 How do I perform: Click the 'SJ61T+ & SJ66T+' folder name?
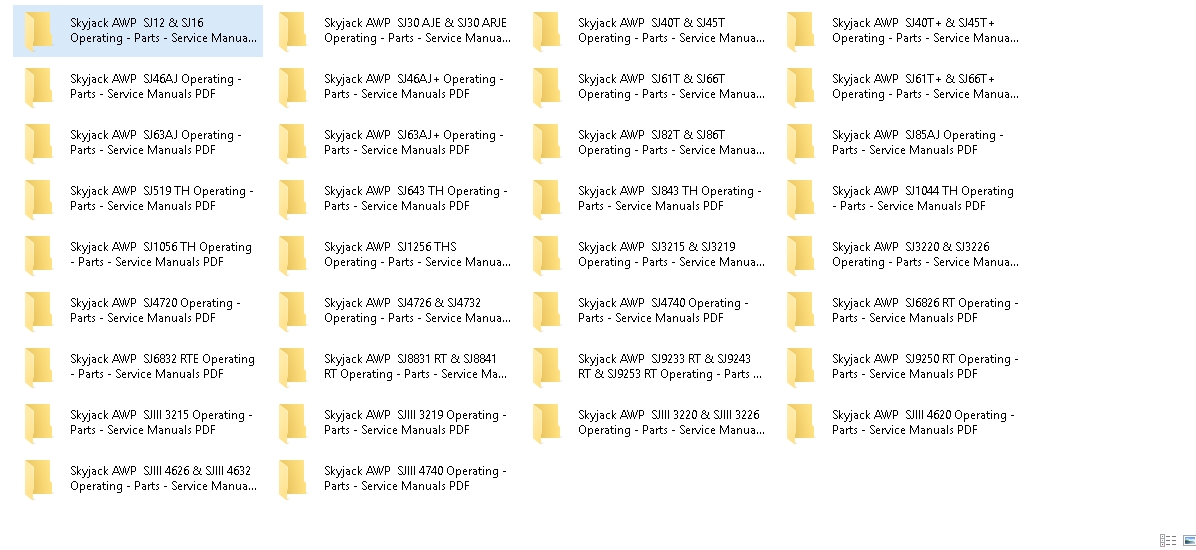[925, 86]
